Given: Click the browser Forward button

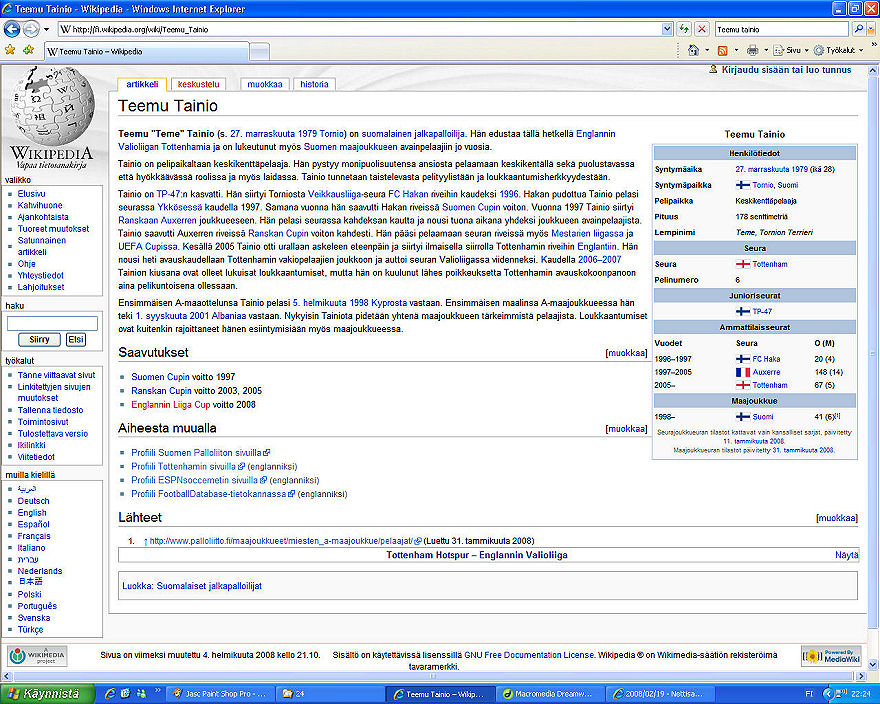Looking at the screenshot, I should [31, 29].
